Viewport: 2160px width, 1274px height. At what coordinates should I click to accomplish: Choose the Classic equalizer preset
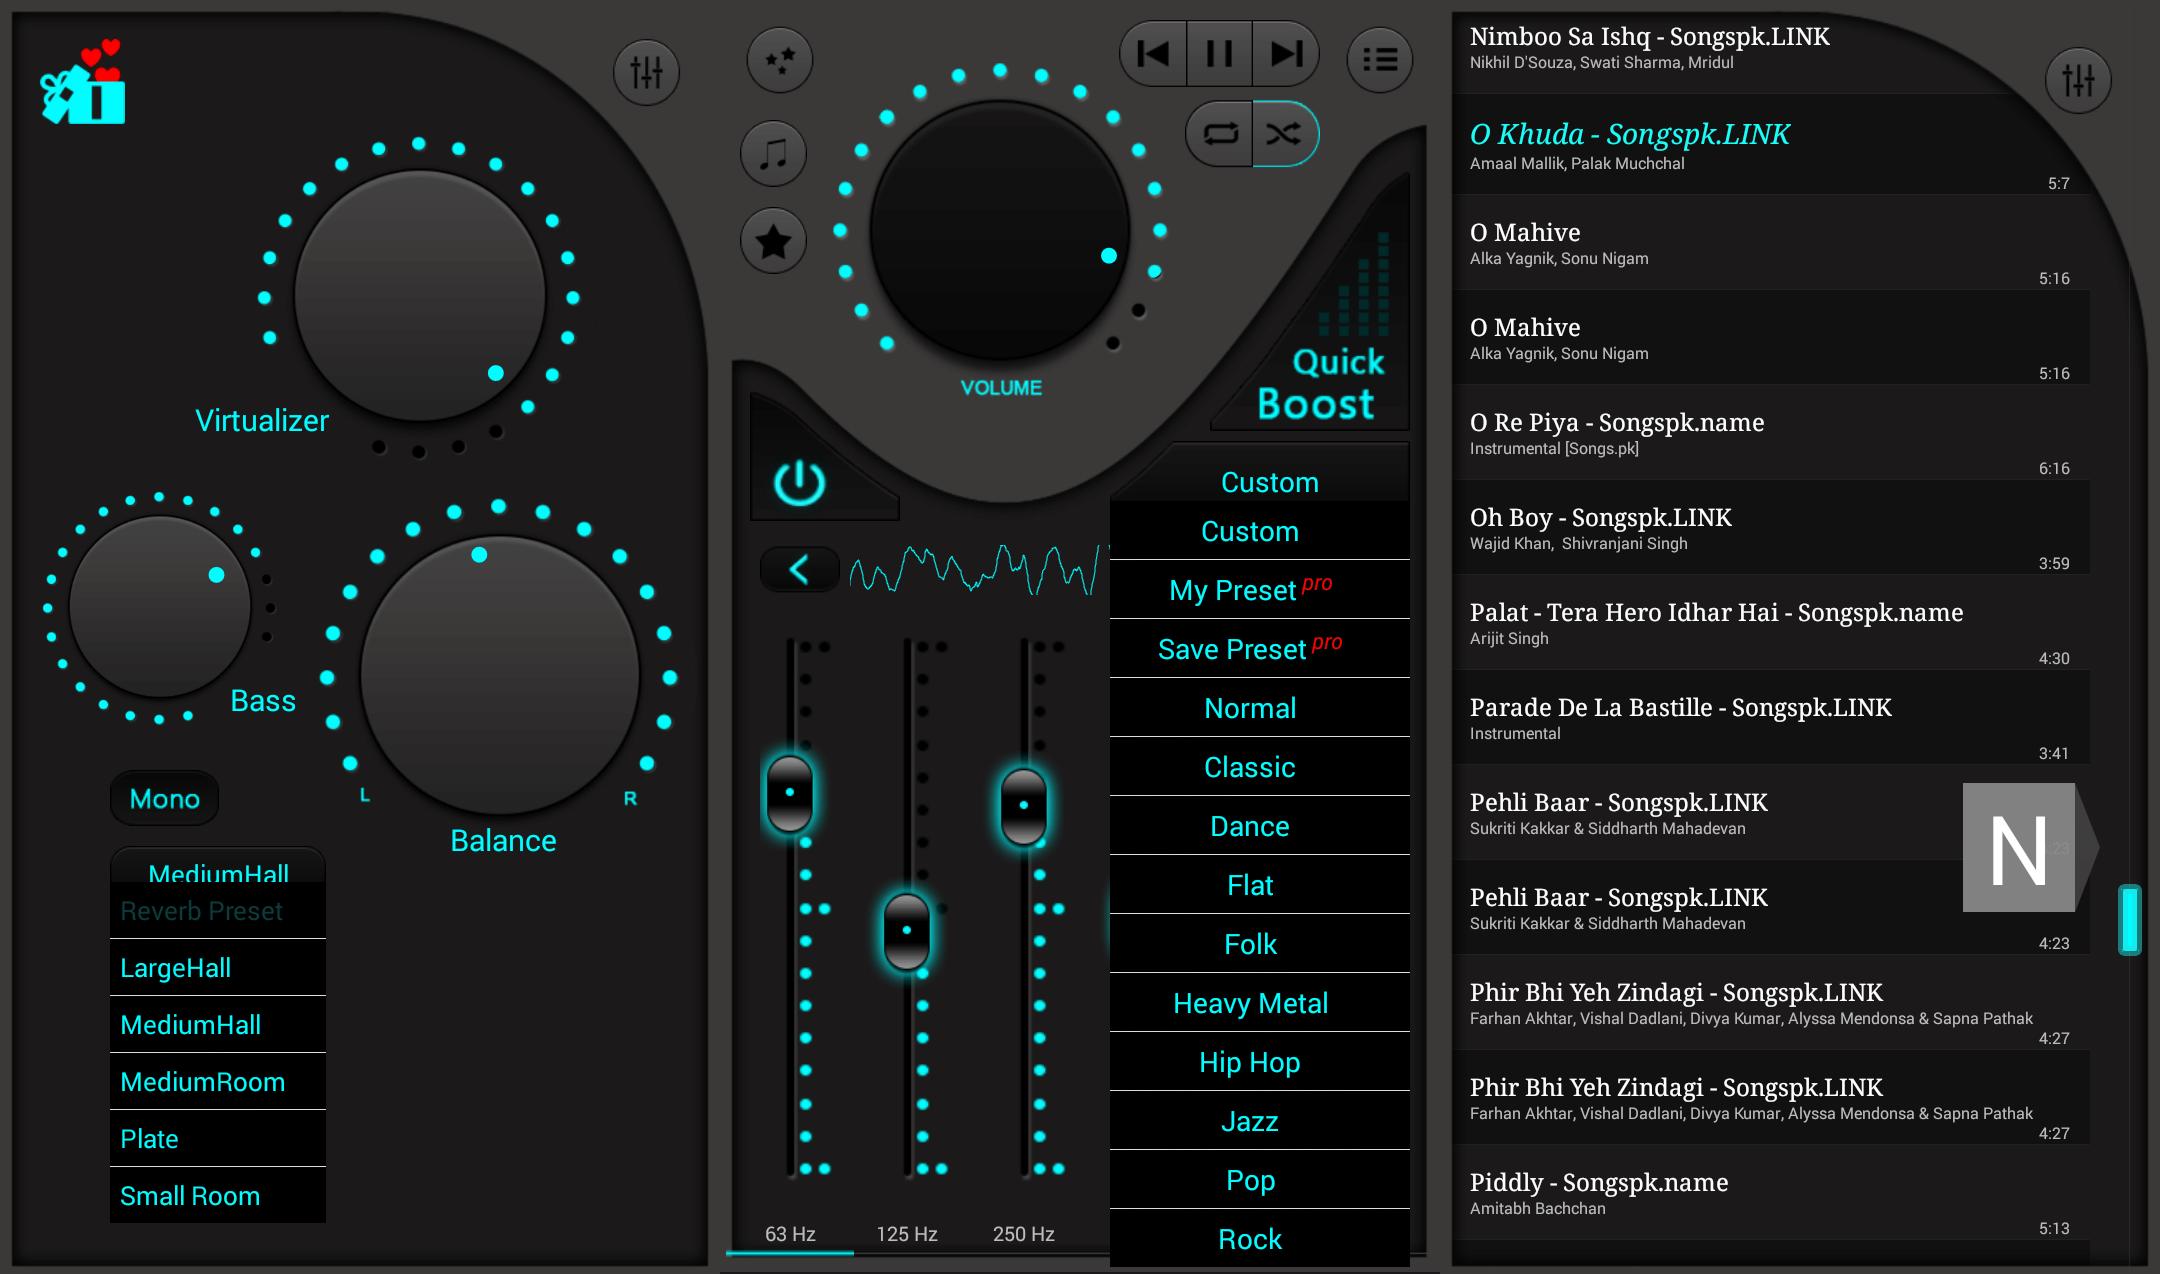tap(1260, 767)
